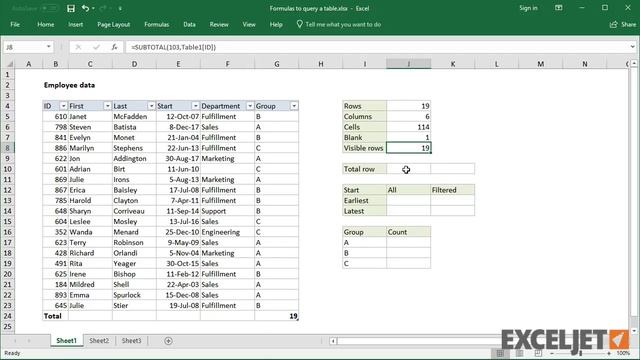Click the sheet navigation left arrow
This screenshot has height=360, width=640.
15,341
